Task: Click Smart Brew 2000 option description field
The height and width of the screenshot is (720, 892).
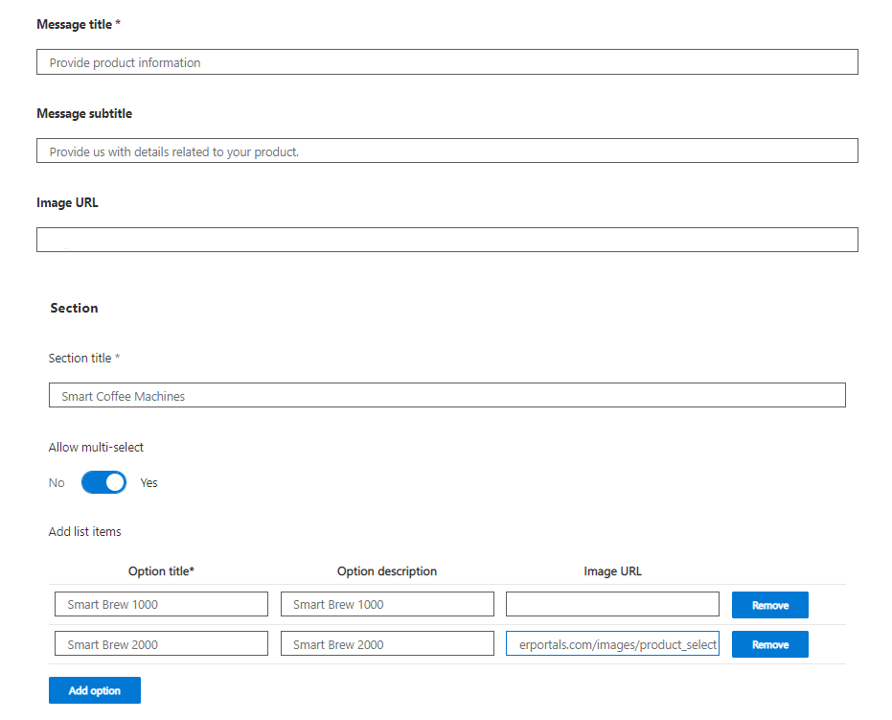Action: (387, 644)
